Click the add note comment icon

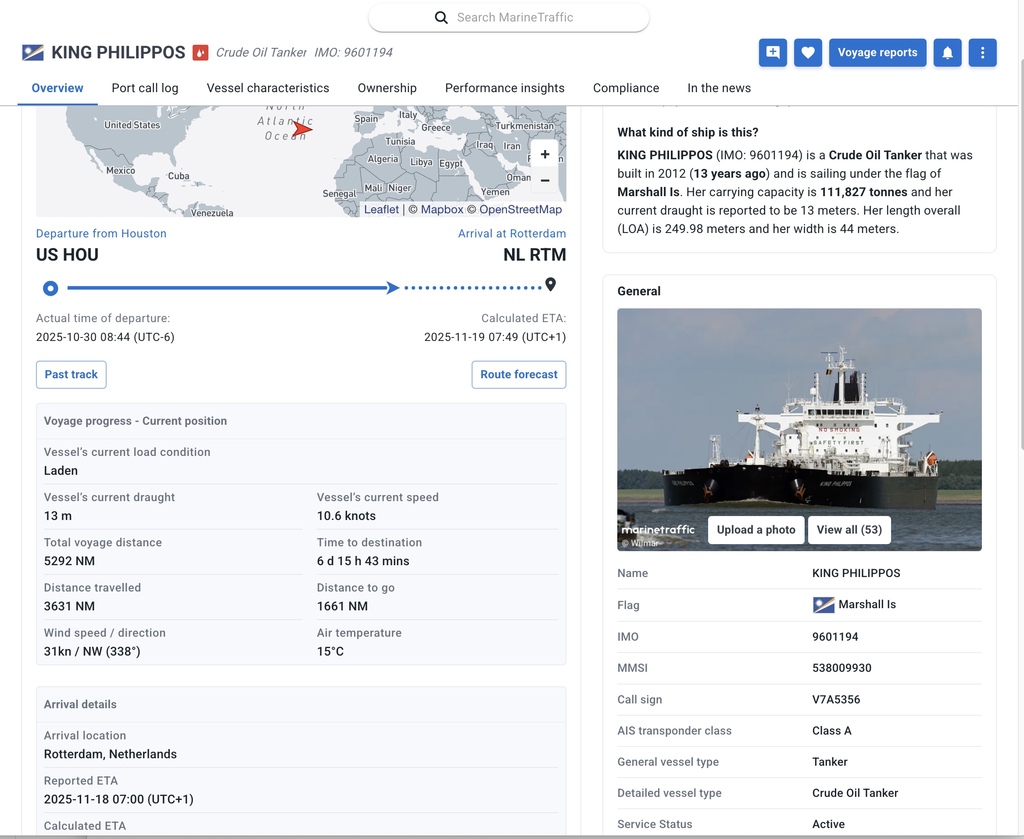click(x=772, y=53)
